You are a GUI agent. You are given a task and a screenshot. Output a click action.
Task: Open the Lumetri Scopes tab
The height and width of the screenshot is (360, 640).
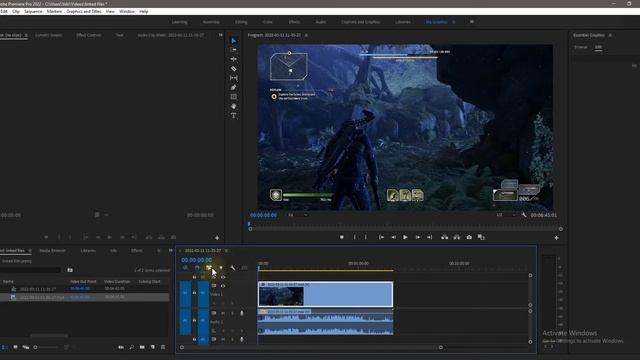[49, 35]
